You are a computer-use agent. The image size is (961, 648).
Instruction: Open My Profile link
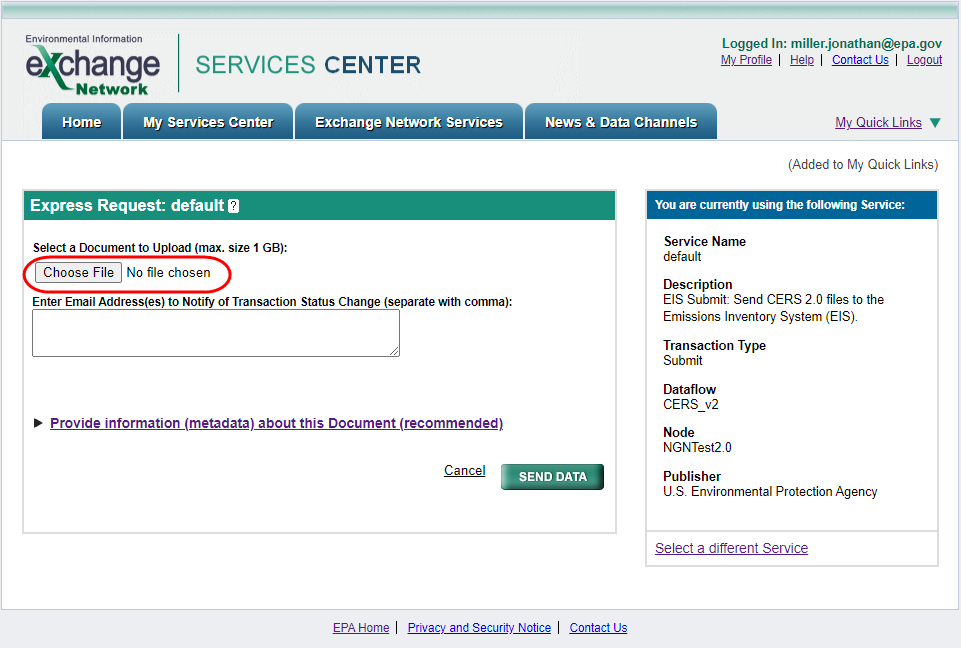click(746, 59)
